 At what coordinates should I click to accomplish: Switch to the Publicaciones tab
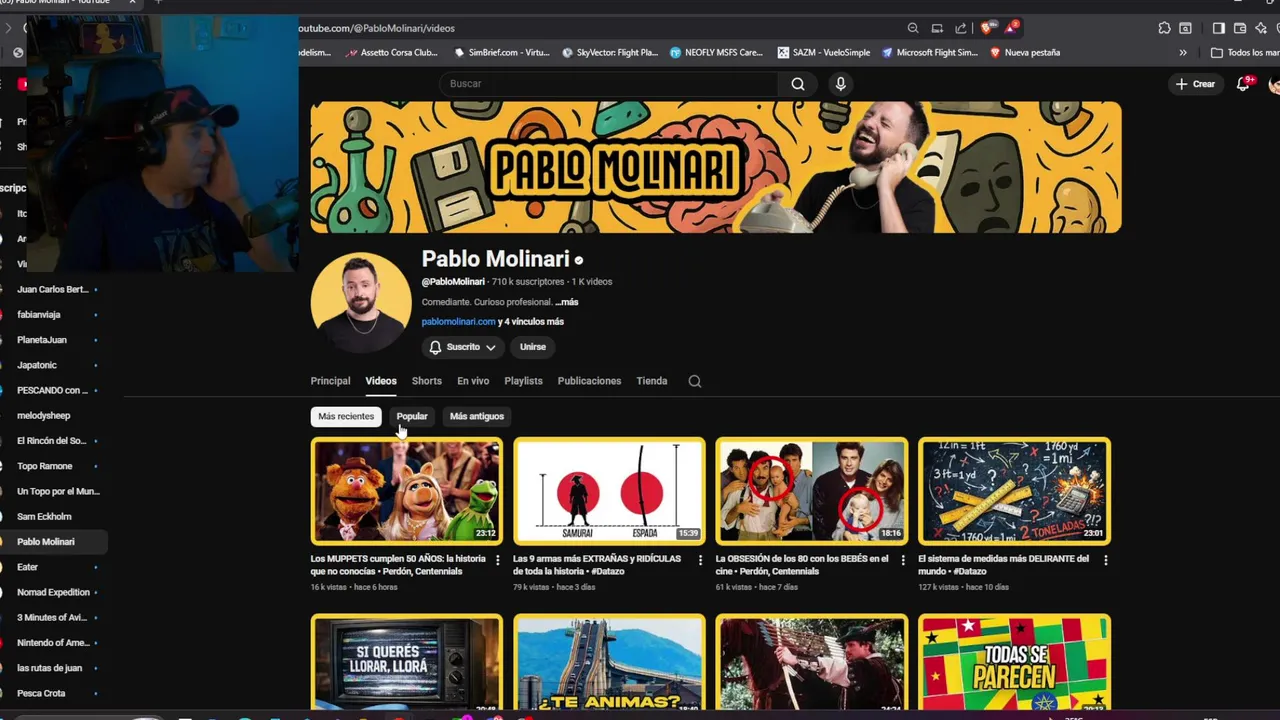point(589,381)
